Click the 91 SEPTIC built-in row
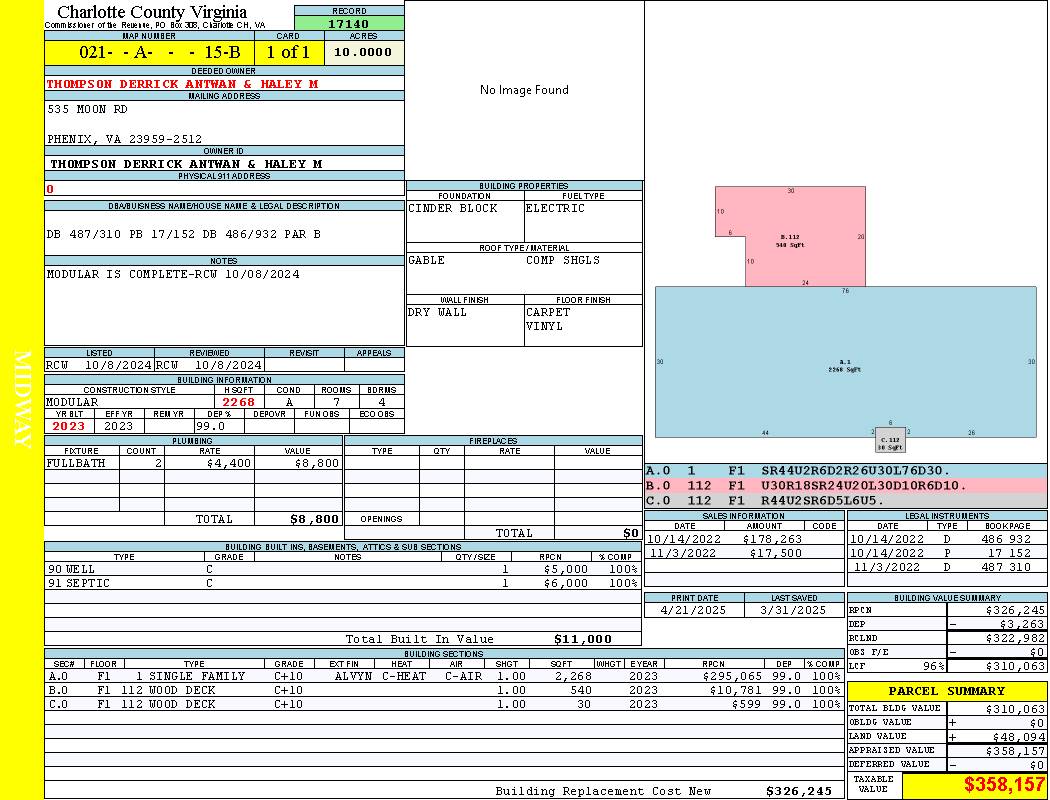The image size is (1050, 800). click(x=343, y=583)
